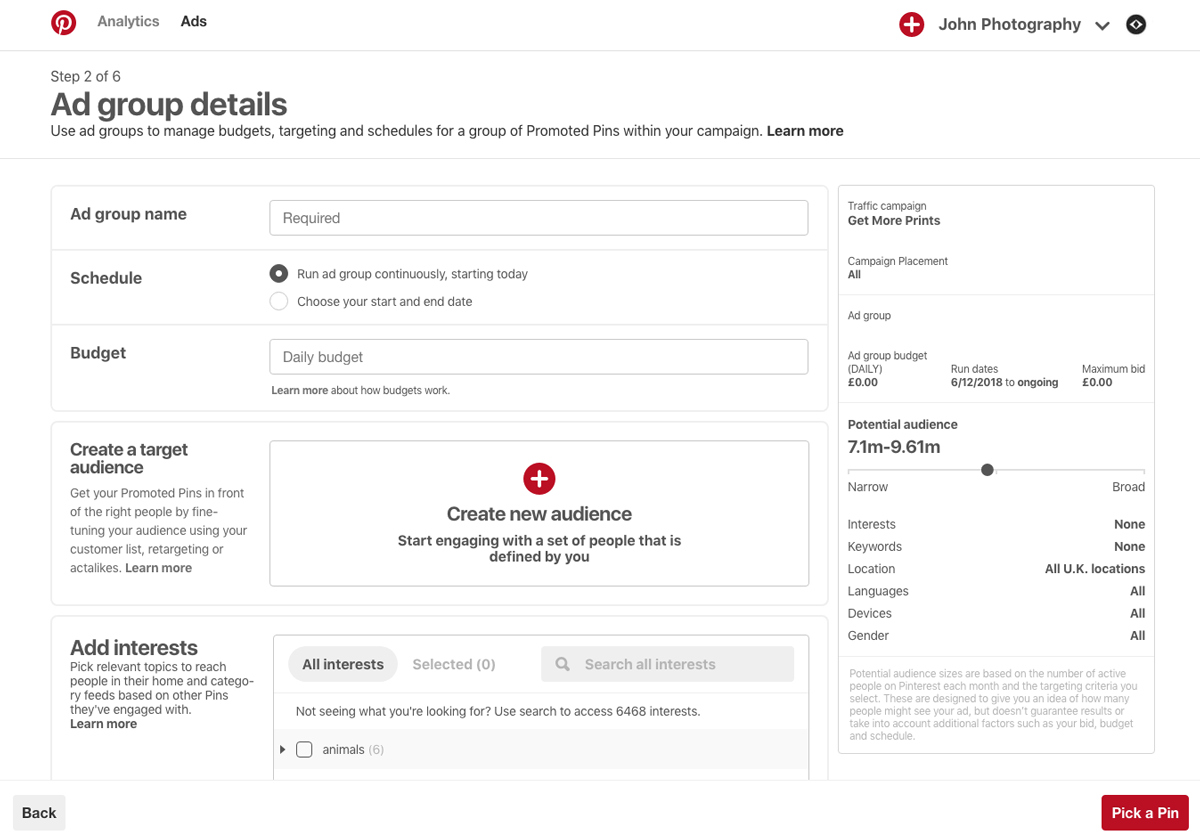
Task: Select Run ad group continuously option
Action: (279, 274)
